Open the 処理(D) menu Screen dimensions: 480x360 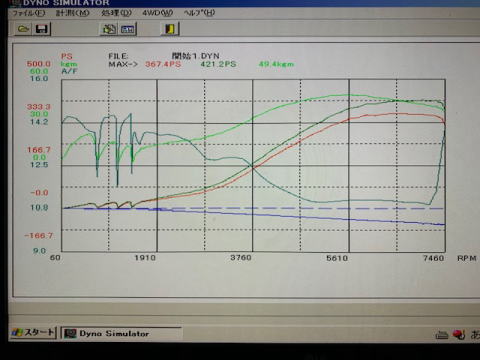point(116,13)
